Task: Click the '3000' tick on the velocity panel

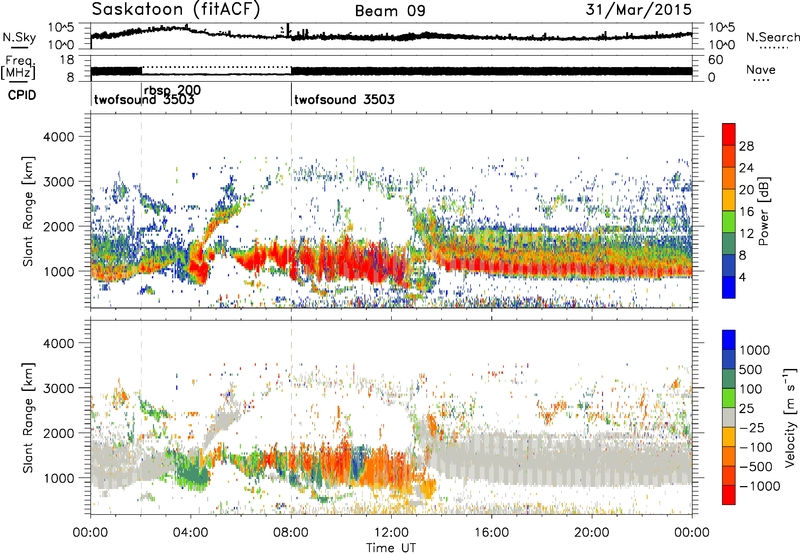Action: tap(59, 388)
